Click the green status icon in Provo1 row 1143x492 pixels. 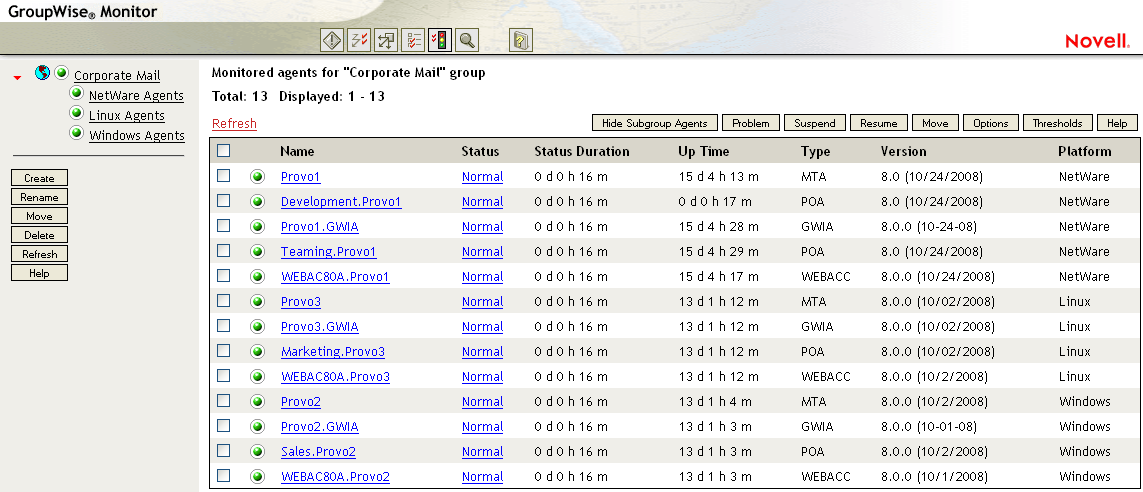pyautogui.click(x=257, y=177)
